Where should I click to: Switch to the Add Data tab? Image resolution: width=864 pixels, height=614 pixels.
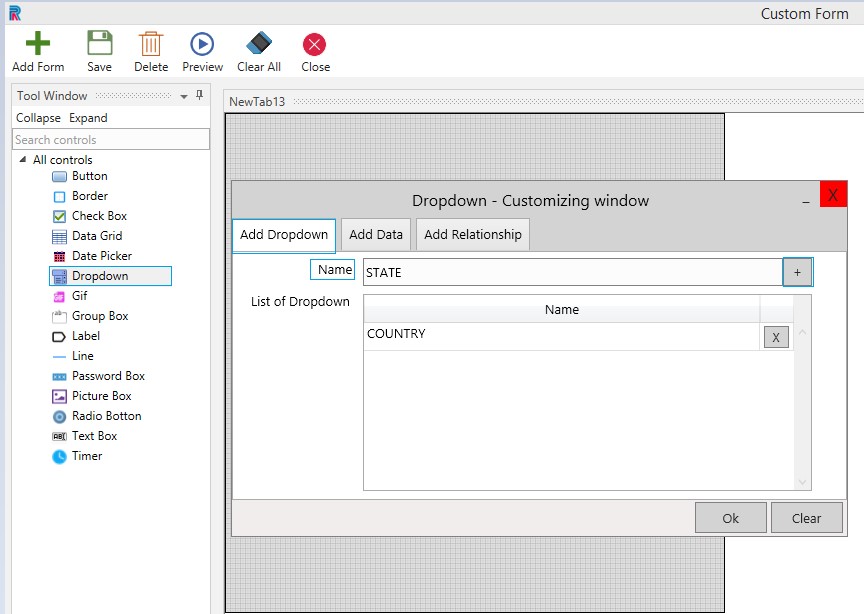376,235
